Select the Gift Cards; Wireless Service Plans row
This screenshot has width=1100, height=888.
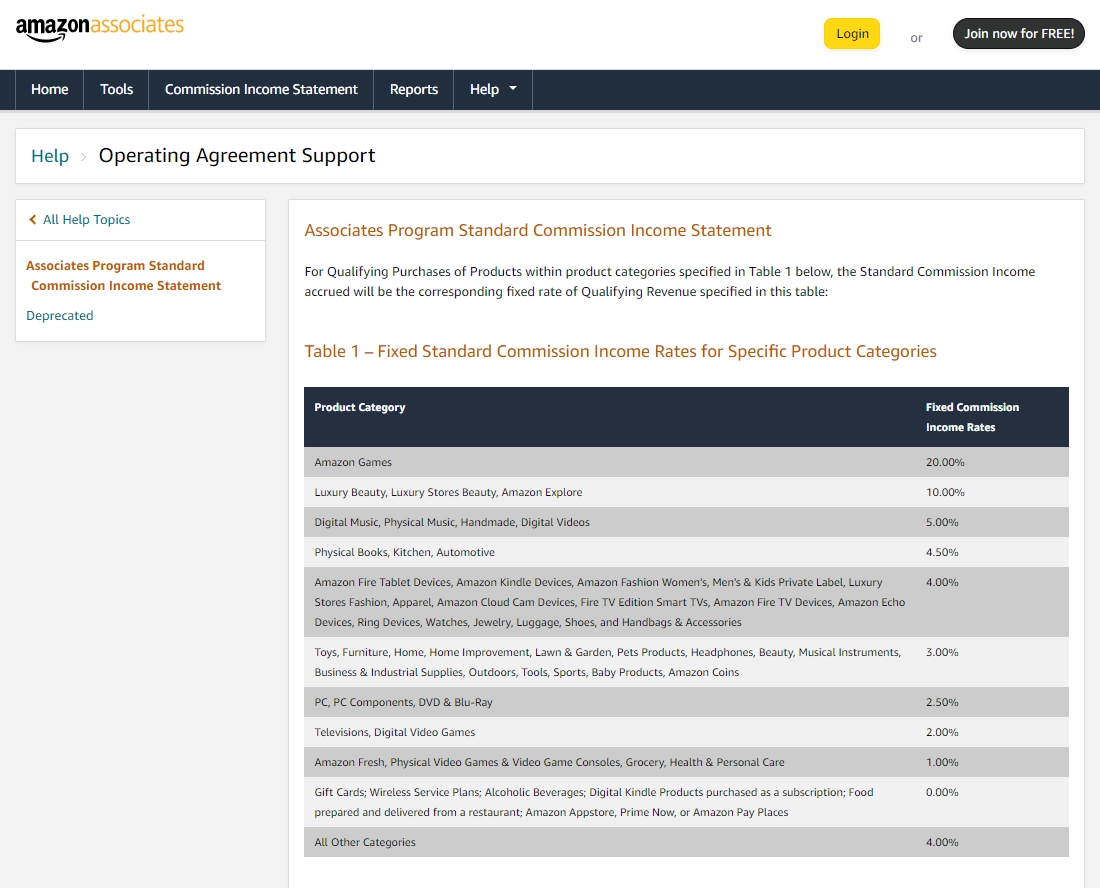[x=686, y=802]
